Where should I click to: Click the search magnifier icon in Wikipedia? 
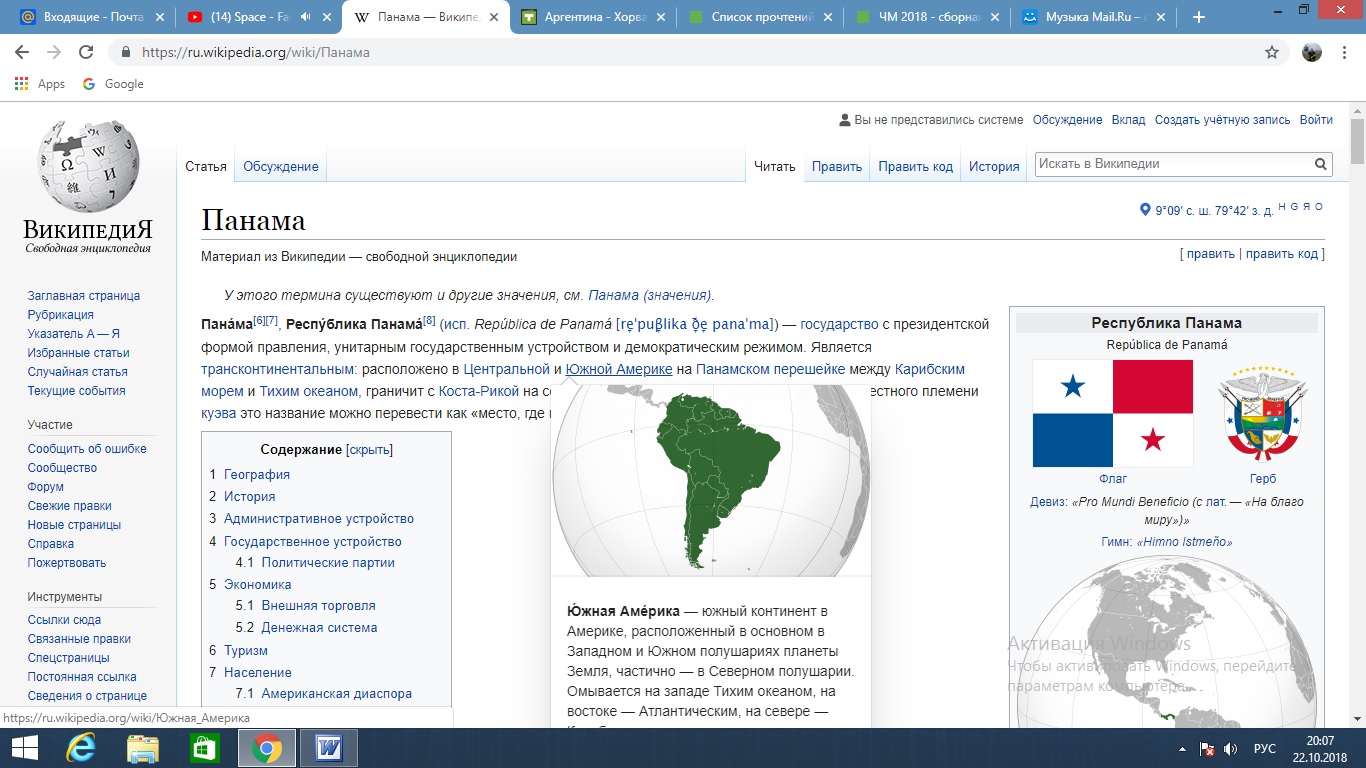(x=1321, y=164)
